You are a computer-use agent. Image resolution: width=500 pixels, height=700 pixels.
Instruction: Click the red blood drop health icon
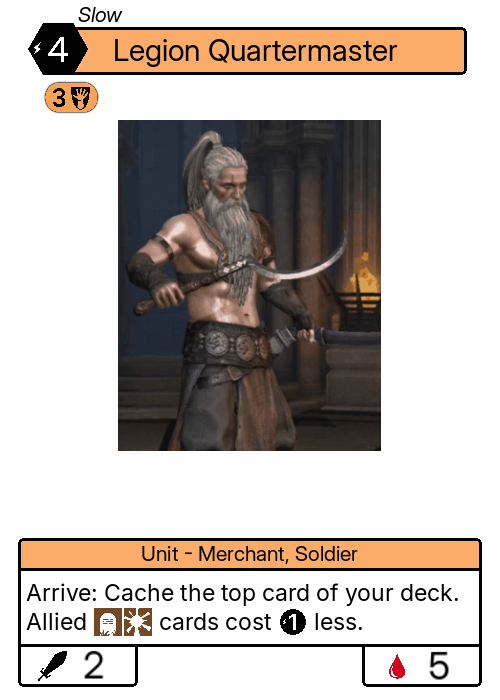[x=397, y=667]
